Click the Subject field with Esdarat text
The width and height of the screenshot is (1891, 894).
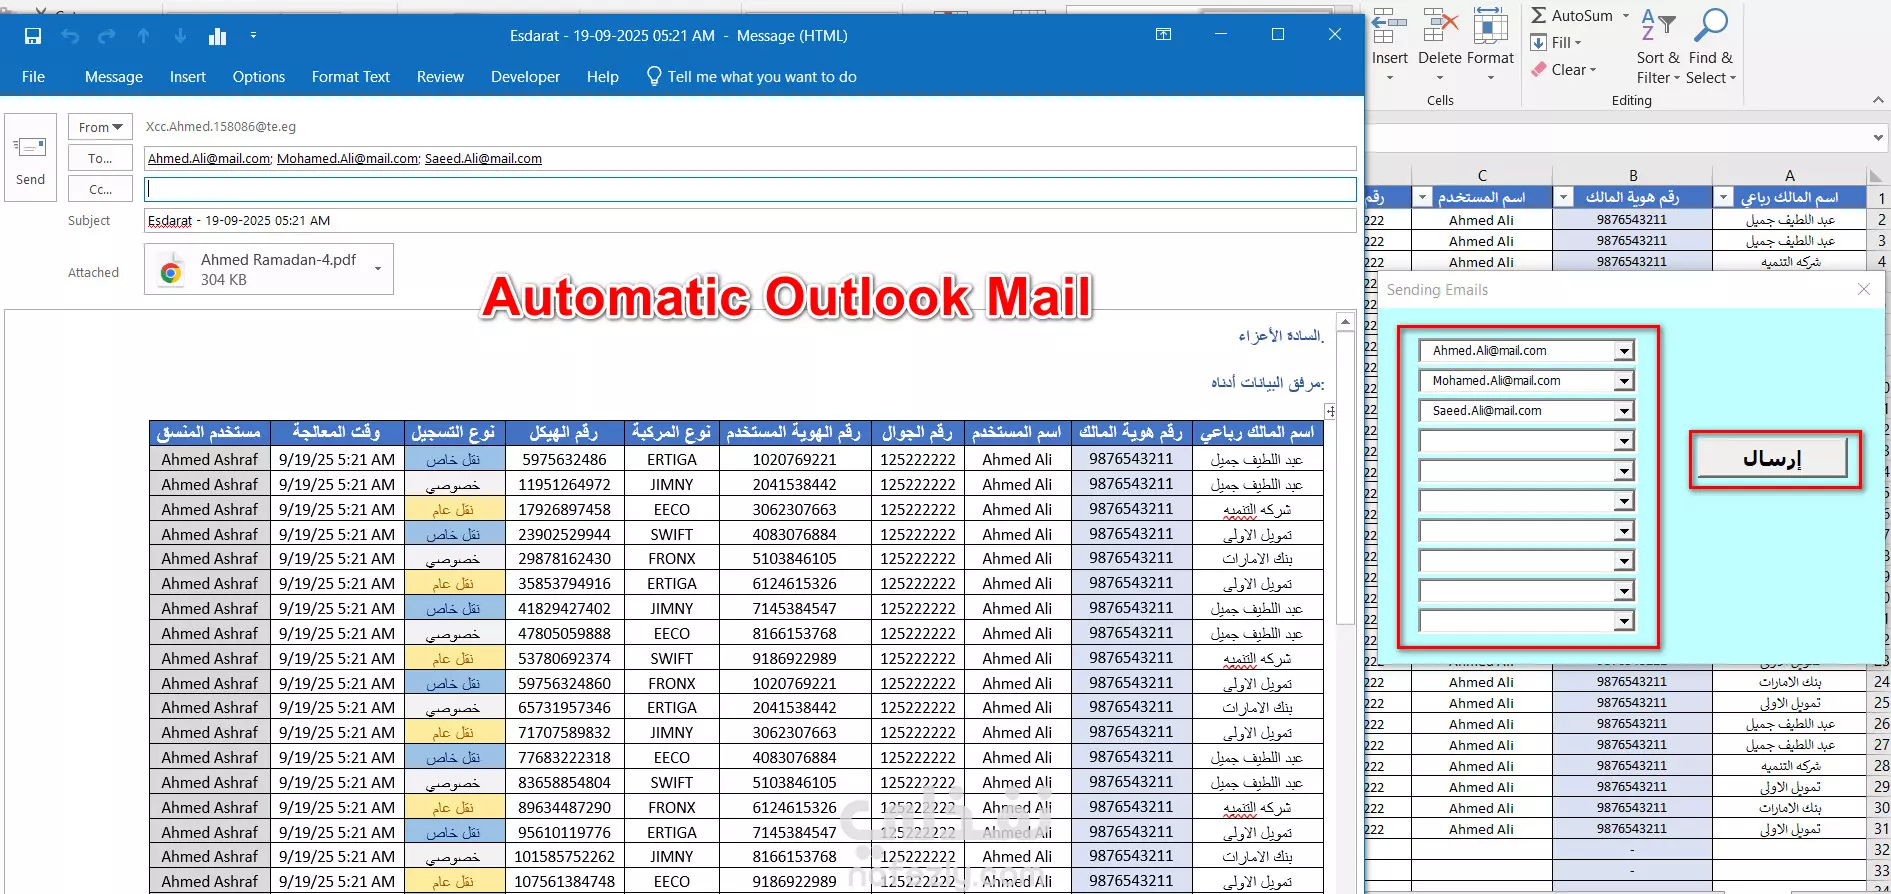[x=750, y=220]
